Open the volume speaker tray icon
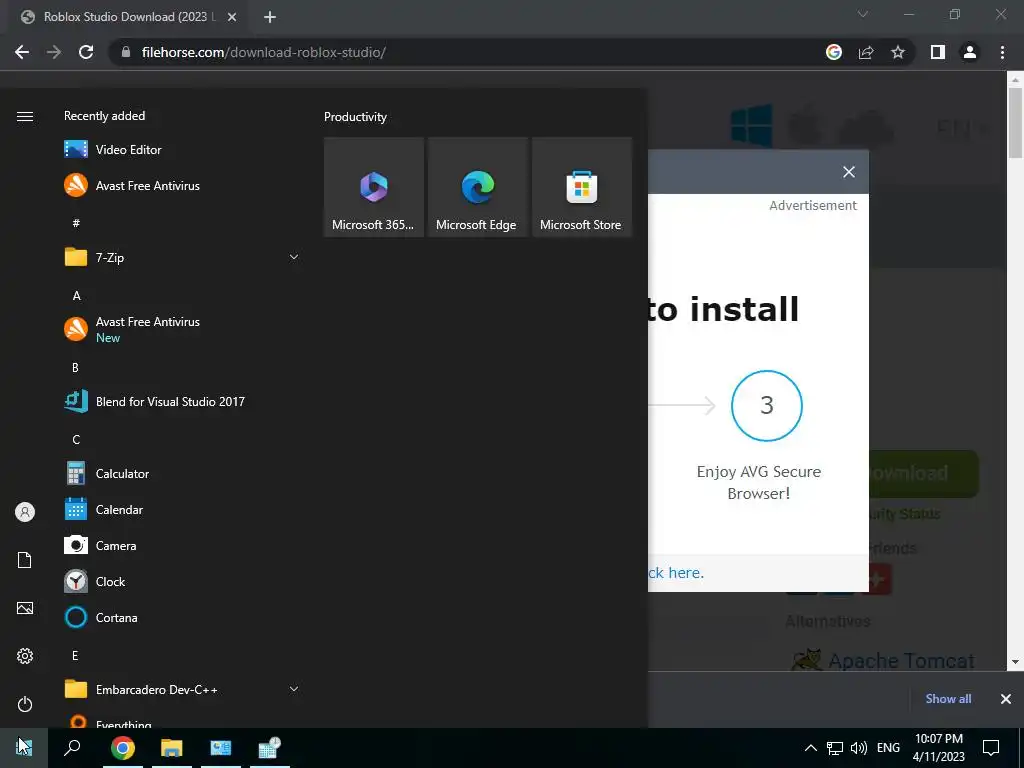 tap(859, 748)
